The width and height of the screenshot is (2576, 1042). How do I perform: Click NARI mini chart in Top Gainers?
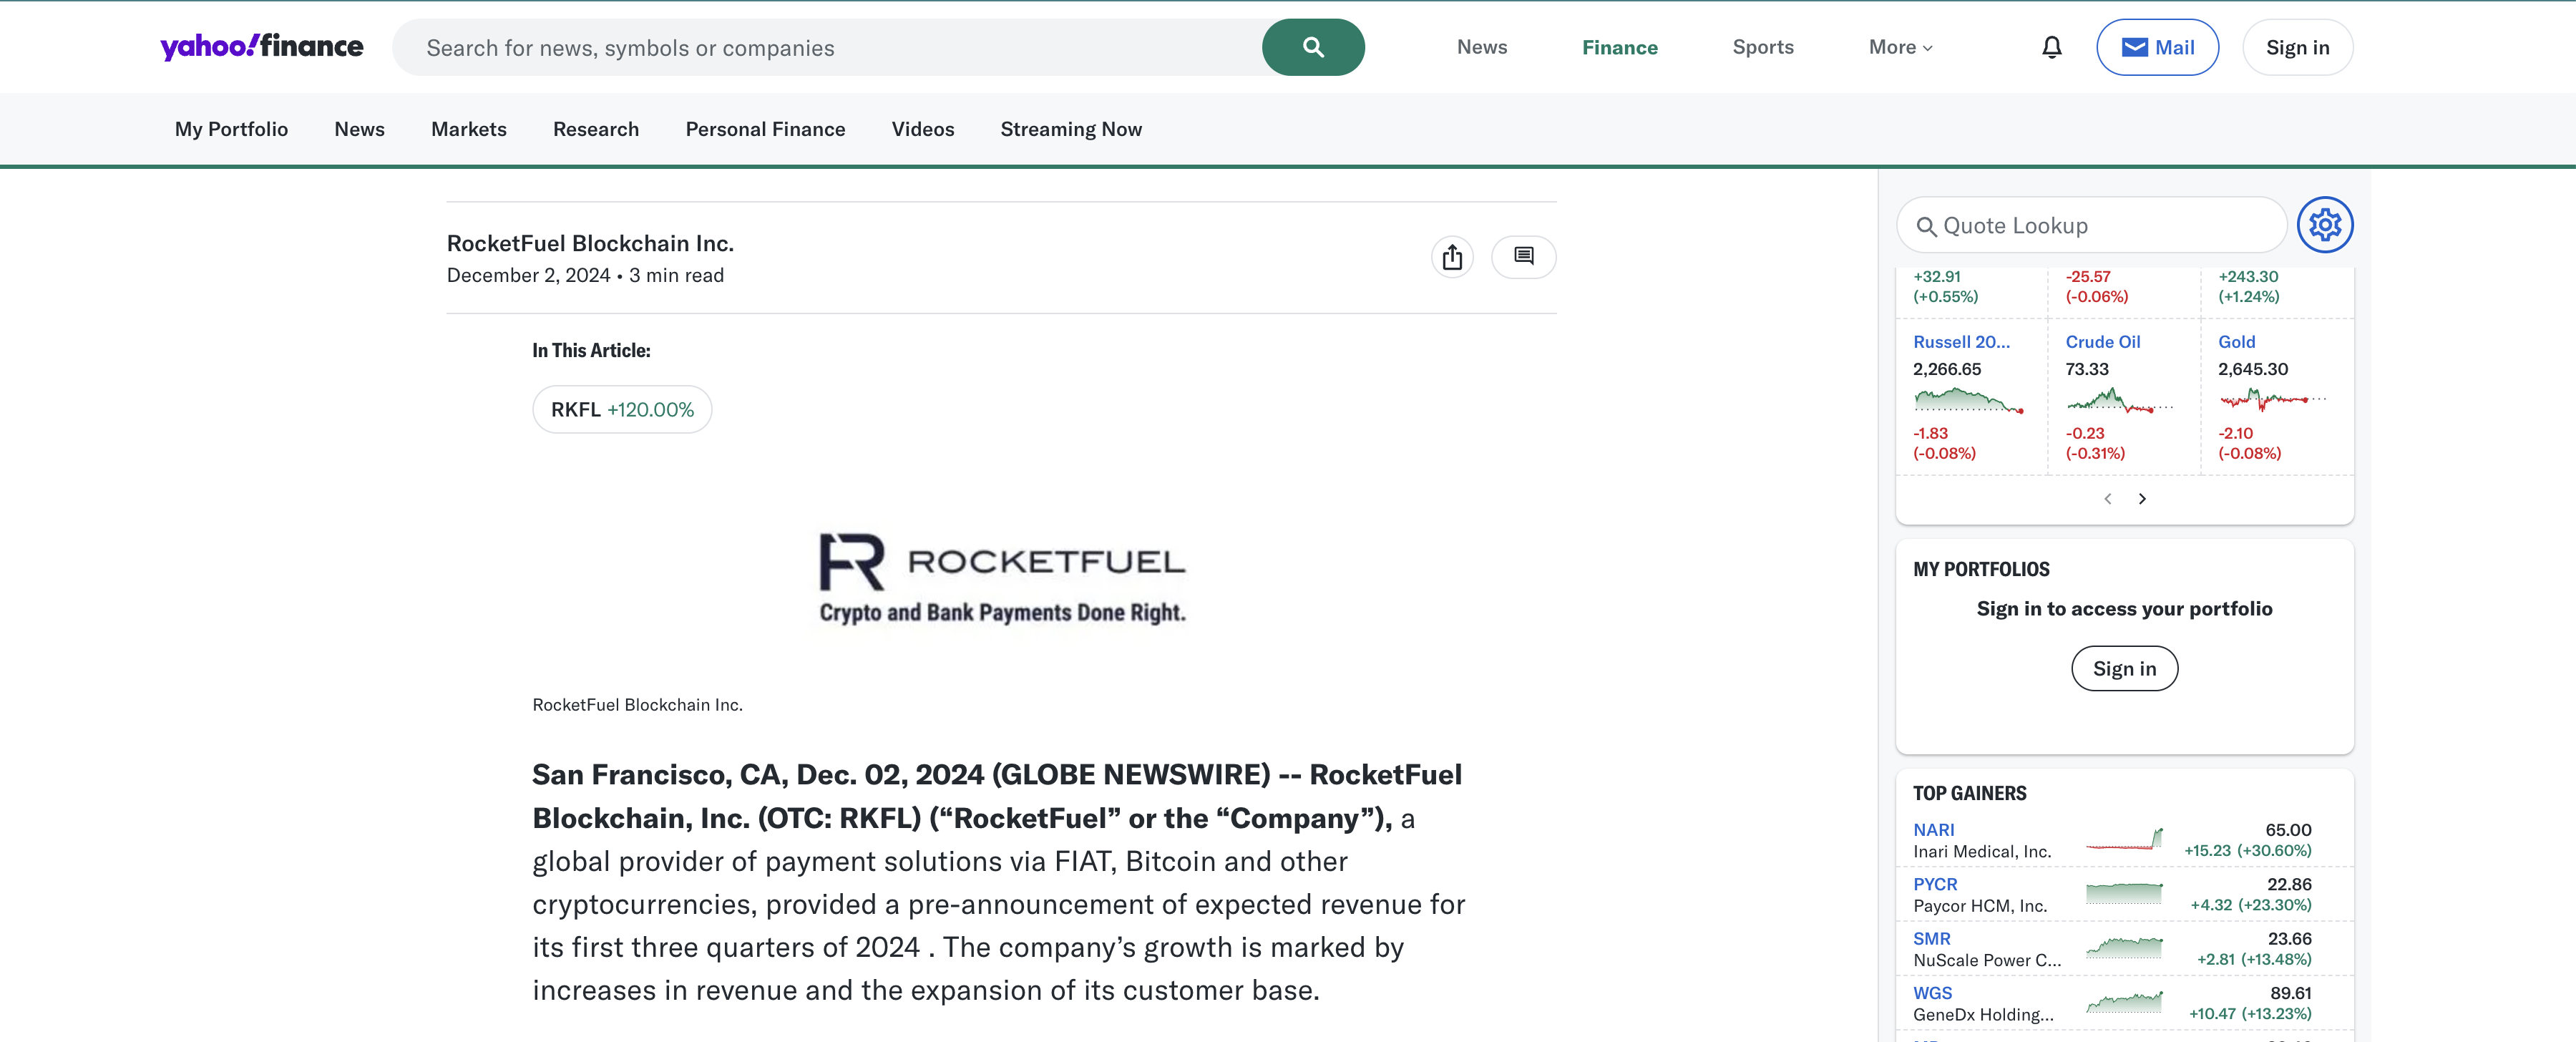point(2124,840)
